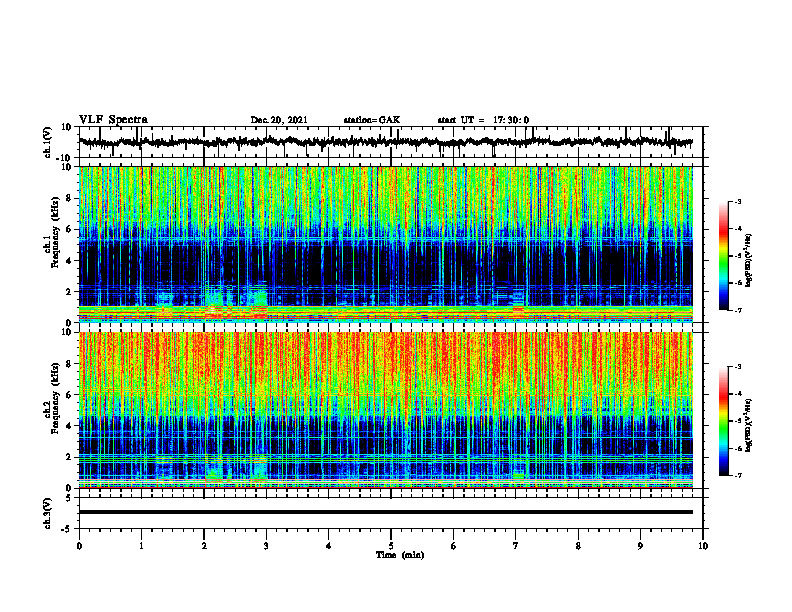
Task: Click the ch.2 spectrogram panel
Action: pyautogui.click(x=386, y=410)
